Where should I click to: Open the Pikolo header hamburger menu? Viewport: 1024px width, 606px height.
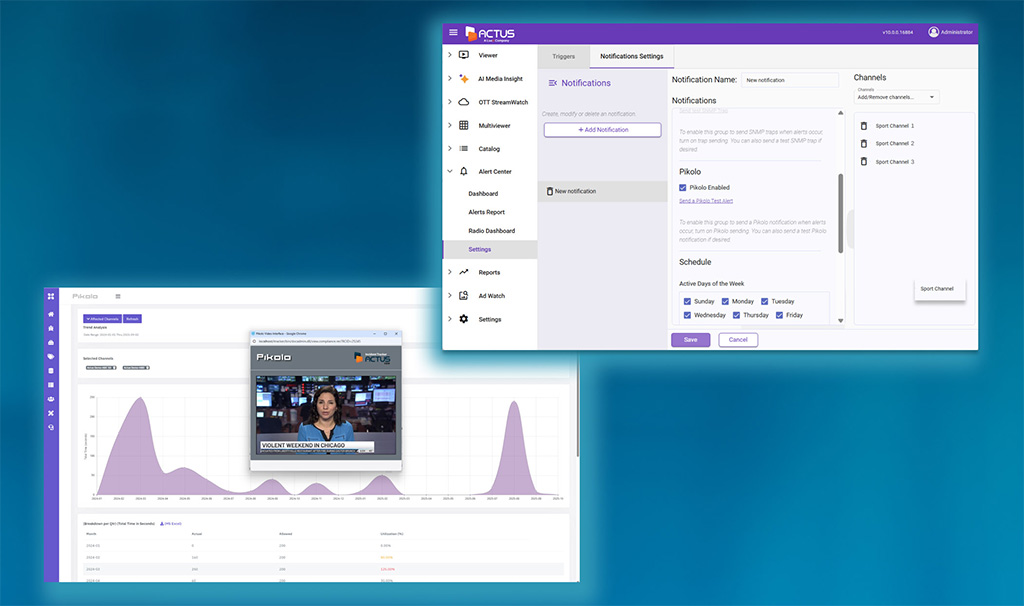(x=118, y=296)
